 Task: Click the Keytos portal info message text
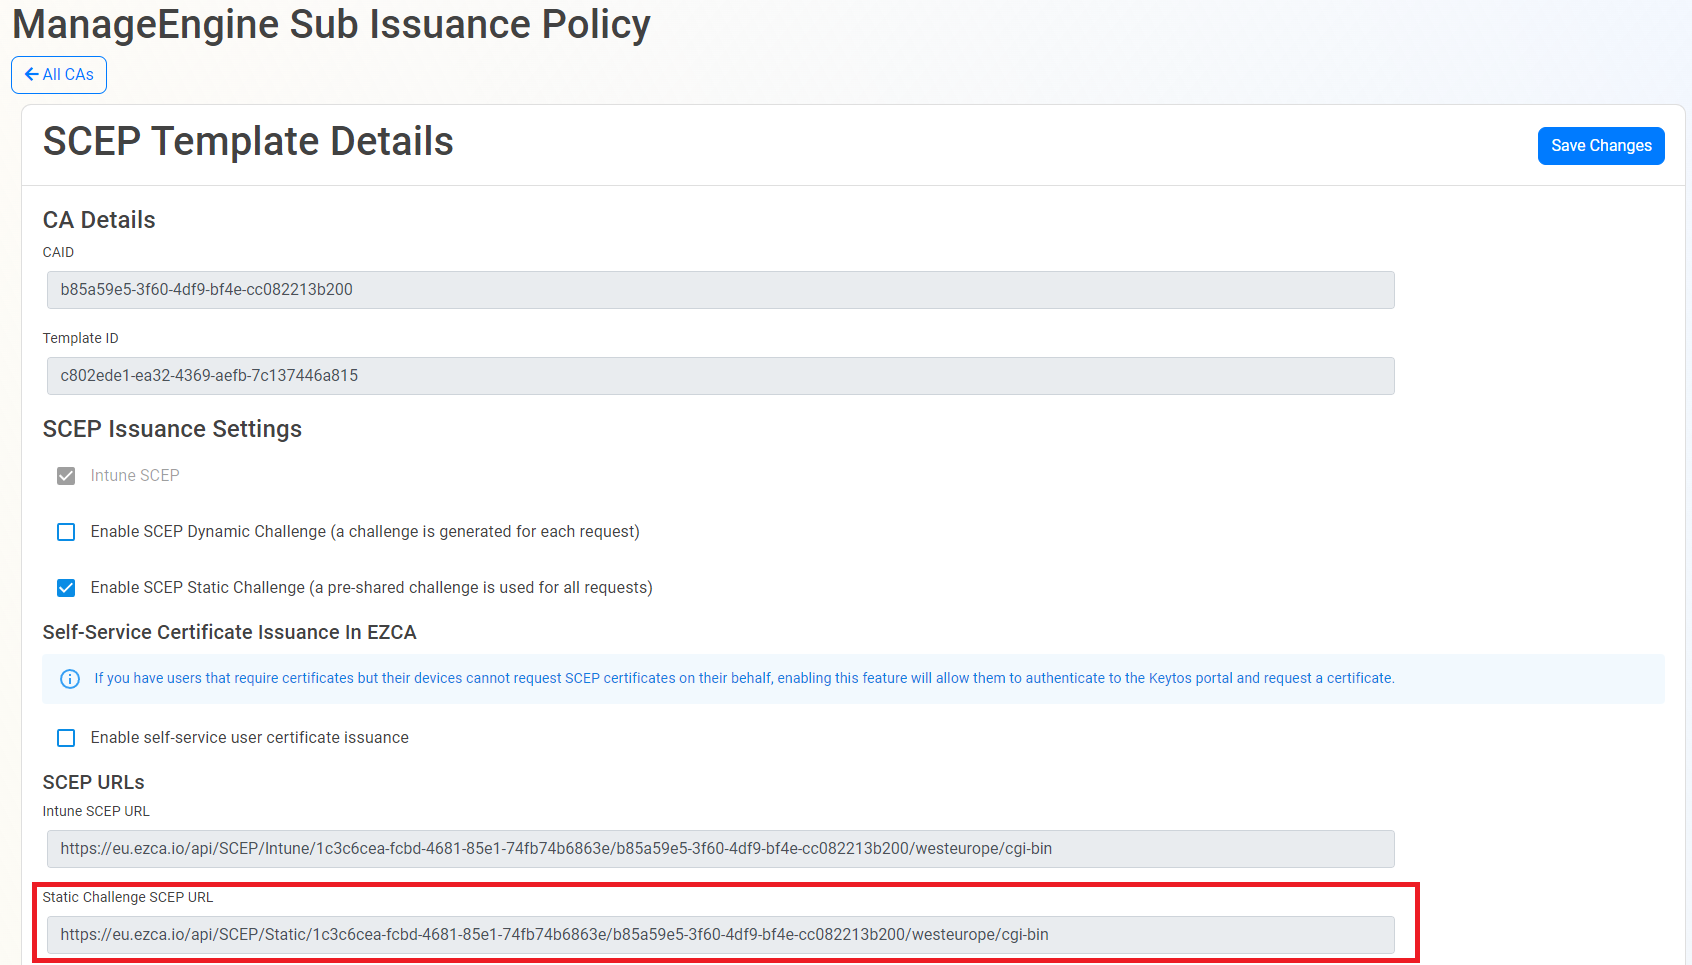pyautogui.click(x=744, y=678)
